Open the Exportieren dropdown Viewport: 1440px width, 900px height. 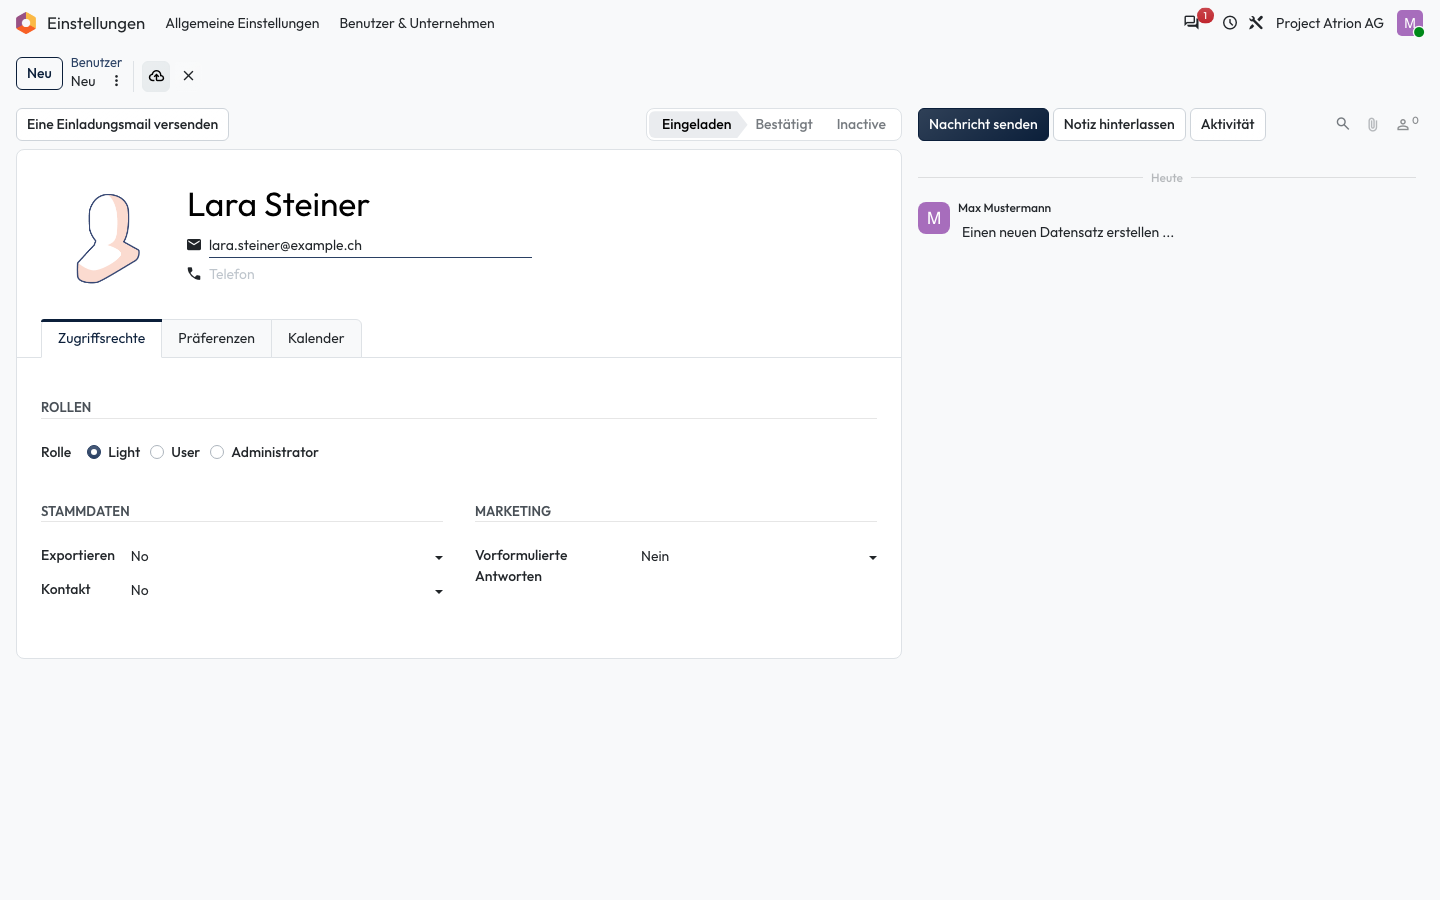pyautogui.click(x=287, y=557)
